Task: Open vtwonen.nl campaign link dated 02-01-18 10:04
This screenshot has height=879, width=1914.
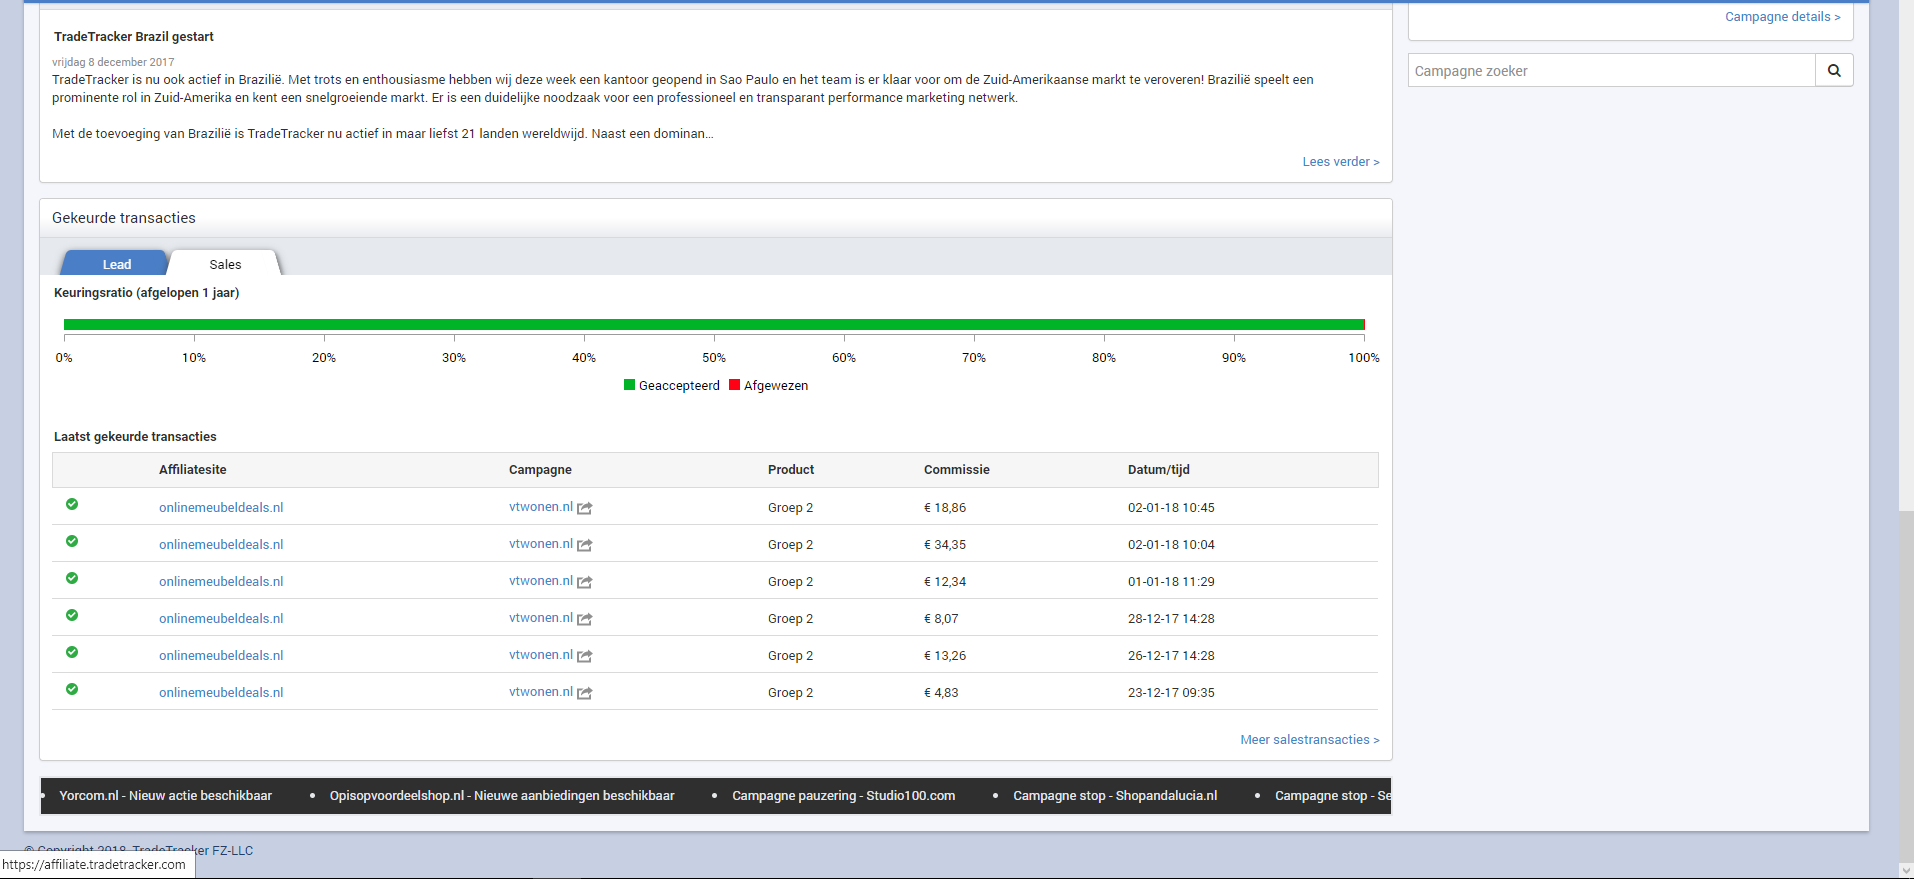Action: tap(541, 544)
